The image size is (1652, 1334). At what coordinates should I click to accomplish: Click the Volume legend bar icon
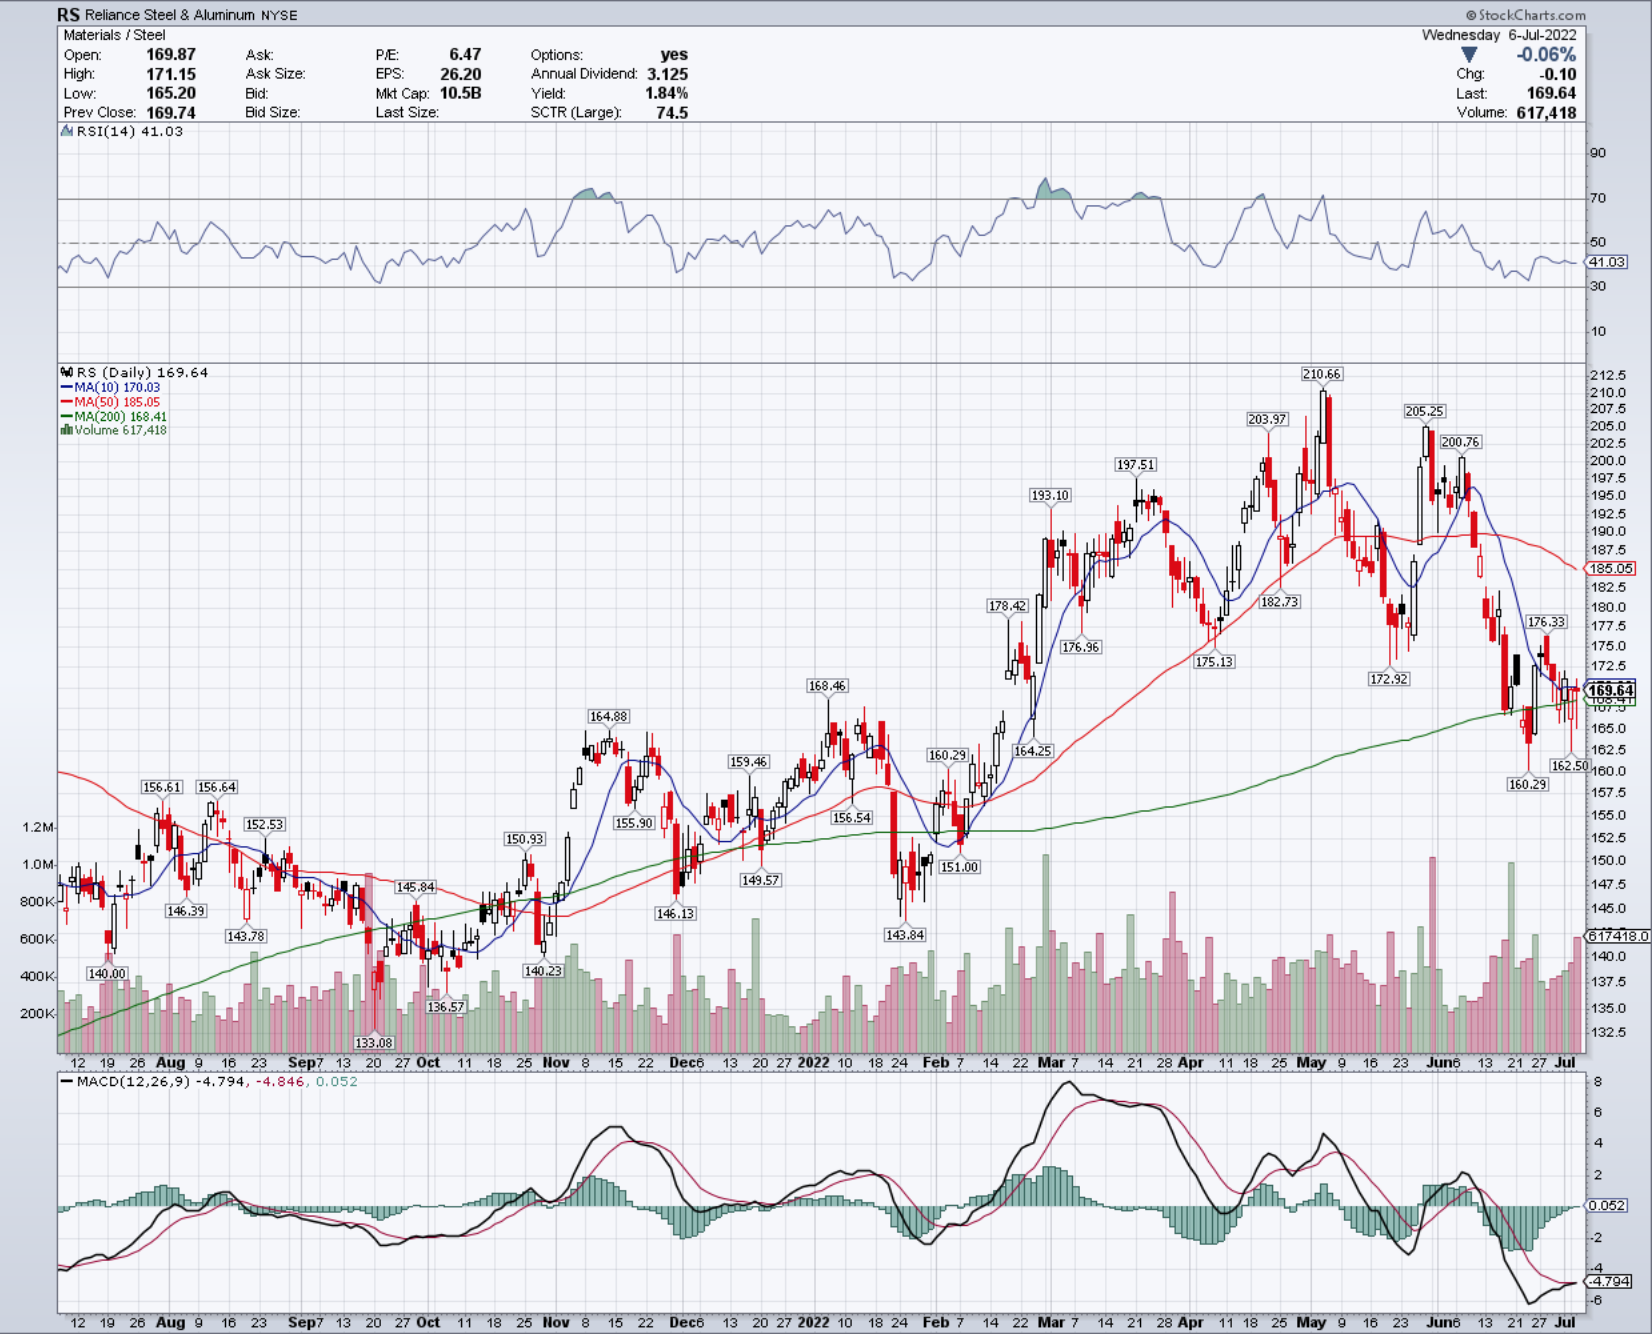pos(66,430)
